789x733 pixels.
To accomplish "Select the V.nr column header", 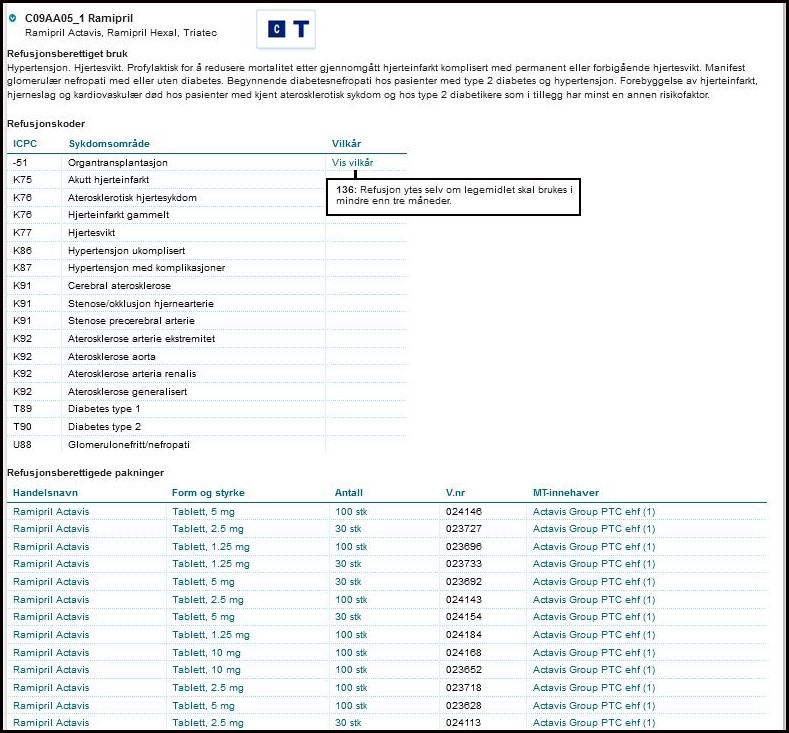I will (x=458, y=493).
